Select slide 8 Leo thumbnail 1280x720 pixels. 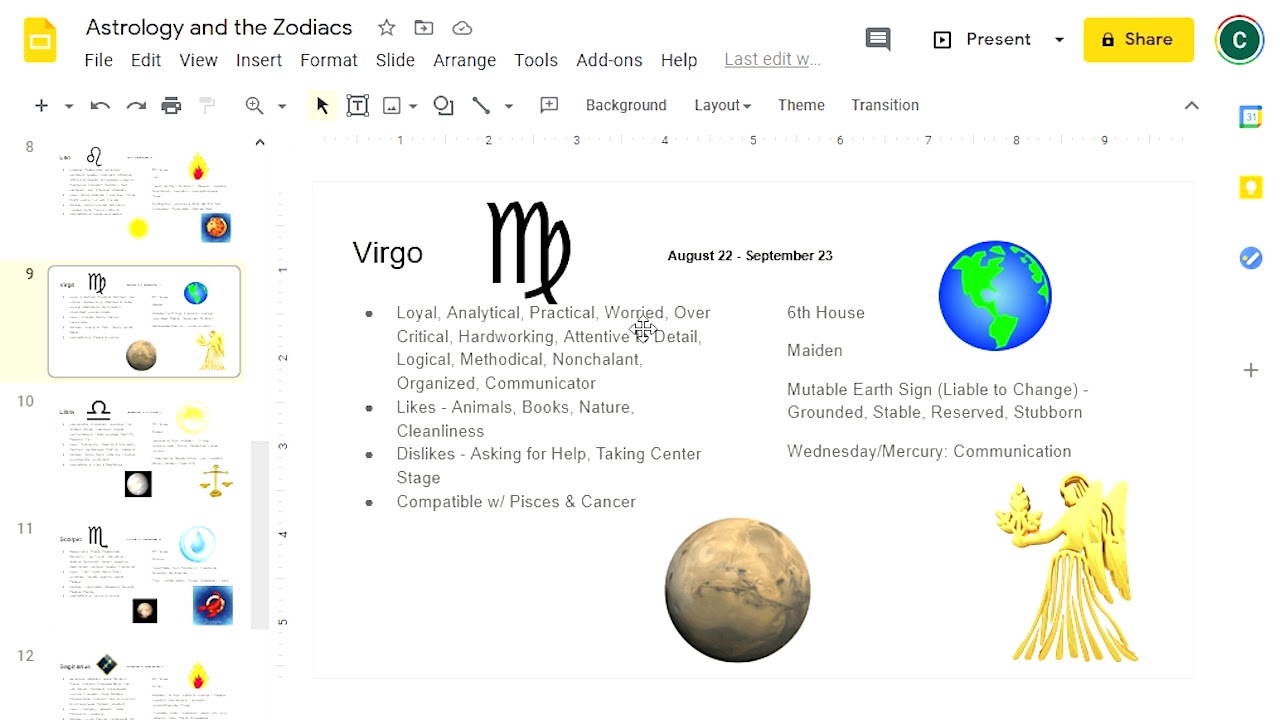coord(145,195)
